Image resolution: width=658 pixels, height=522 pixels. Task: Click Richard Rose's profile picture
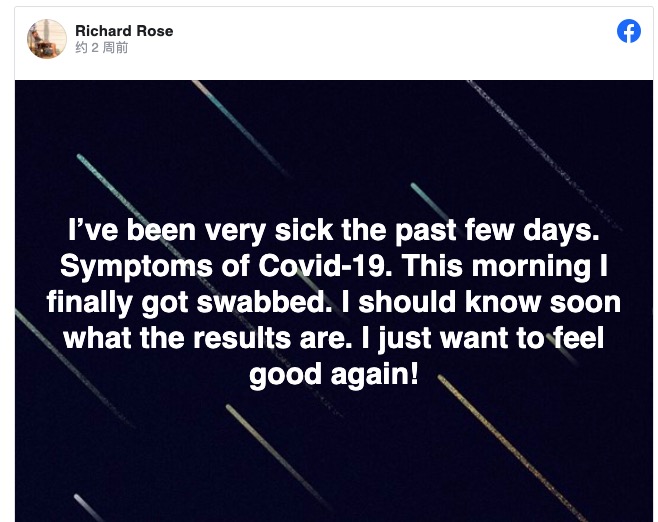[x=47, y=39]
